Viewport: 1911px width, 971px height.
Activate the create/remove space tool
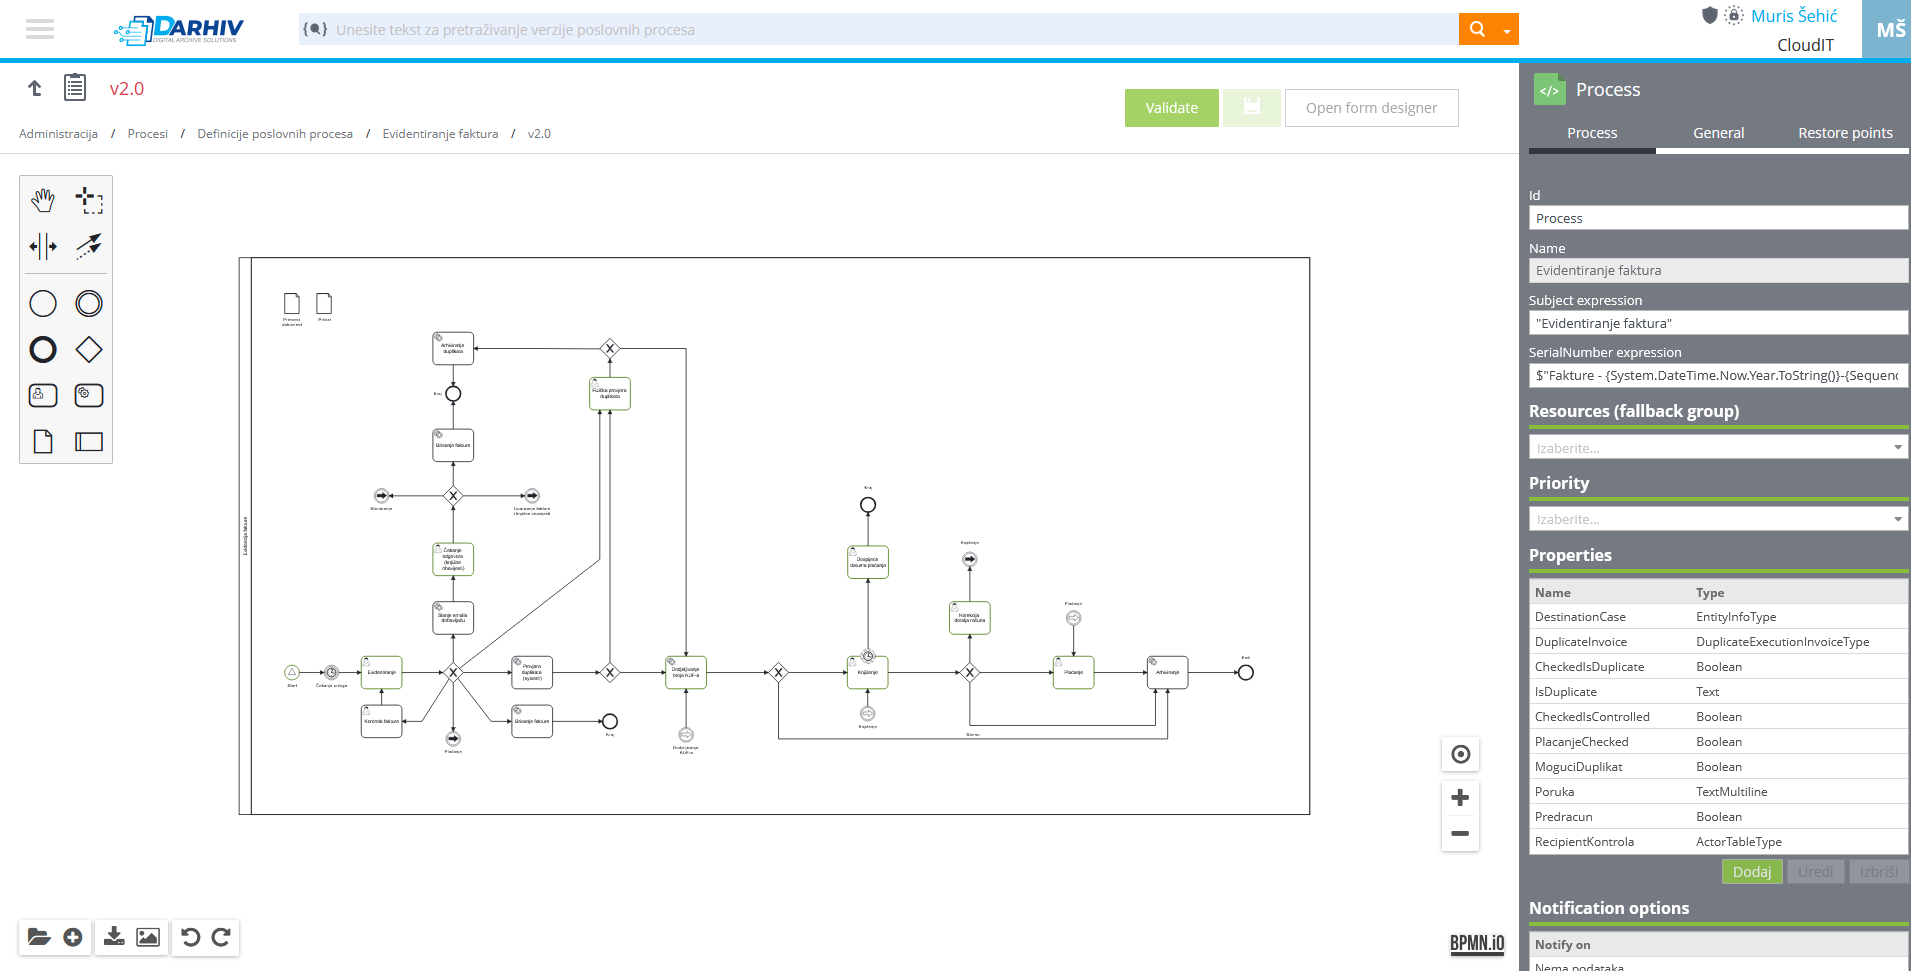tap(43, 246)
